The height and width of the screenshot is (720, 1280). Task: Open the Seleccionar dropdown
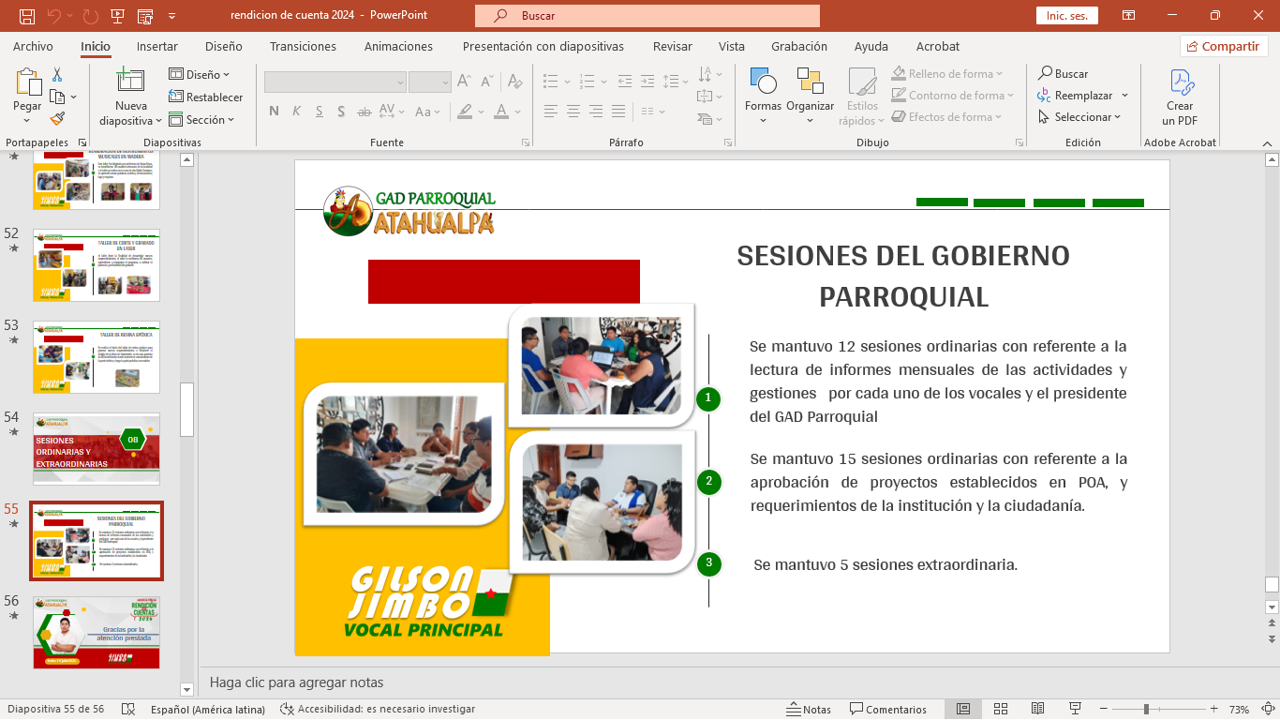1080,117
